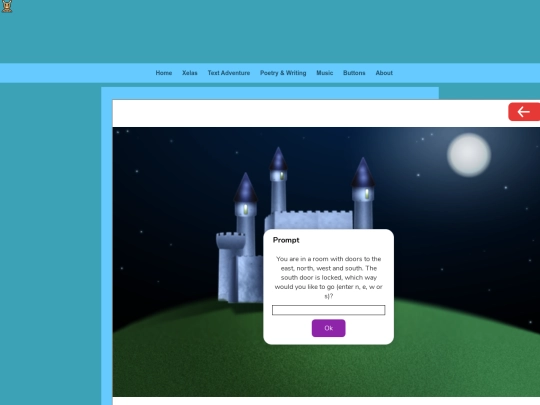The image size is (540, 405).
Task: Click the Prompt dialog title
Action: (x=286, y=240)
